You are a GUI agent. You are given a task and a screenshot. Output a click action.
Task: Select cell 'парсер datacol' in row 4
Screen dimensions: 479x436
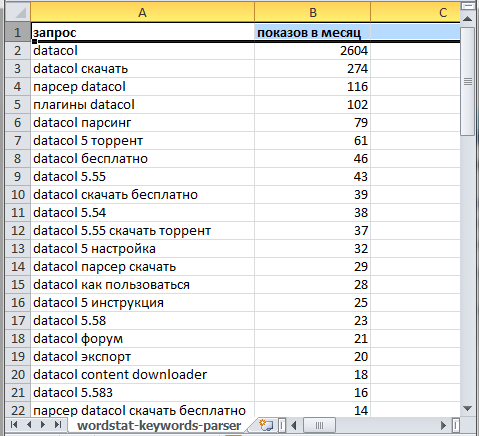[x=142, y=87]
